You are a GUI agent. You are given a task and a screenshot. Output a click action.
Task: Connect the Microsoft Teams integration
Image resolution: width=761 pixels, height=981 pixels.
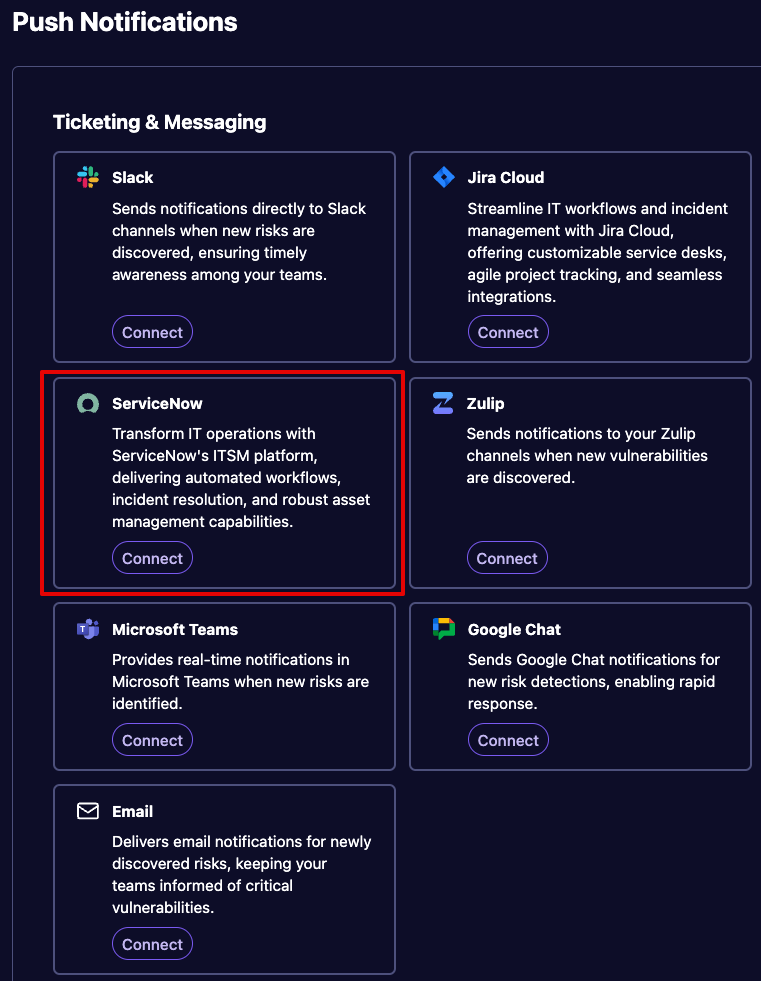coord(152,740)
